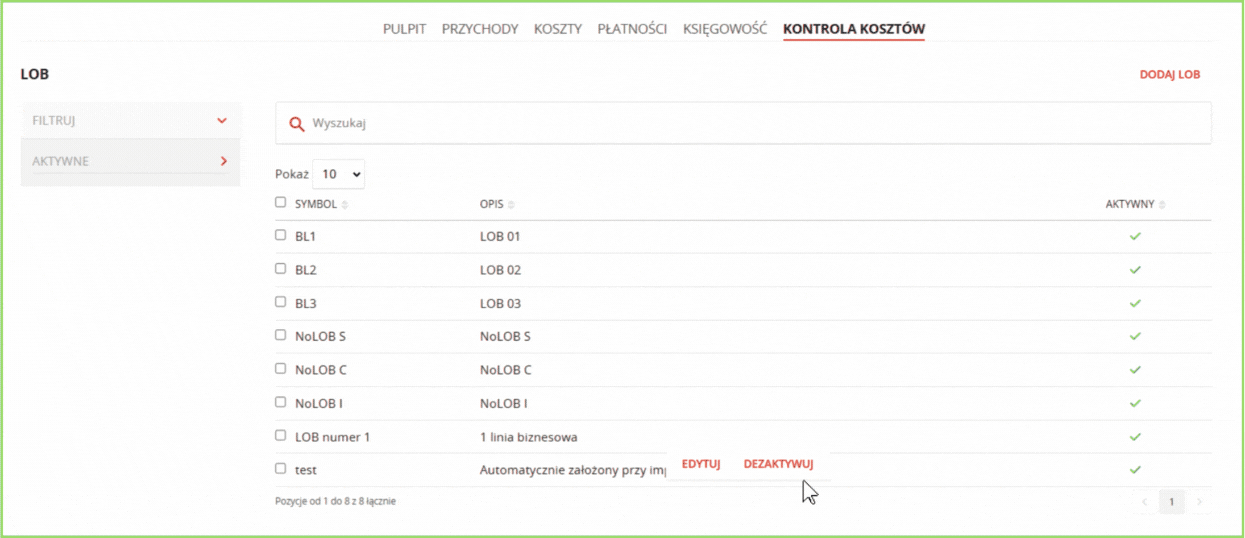Click the active checkmark for NoLOB S

coord(1135,336)
